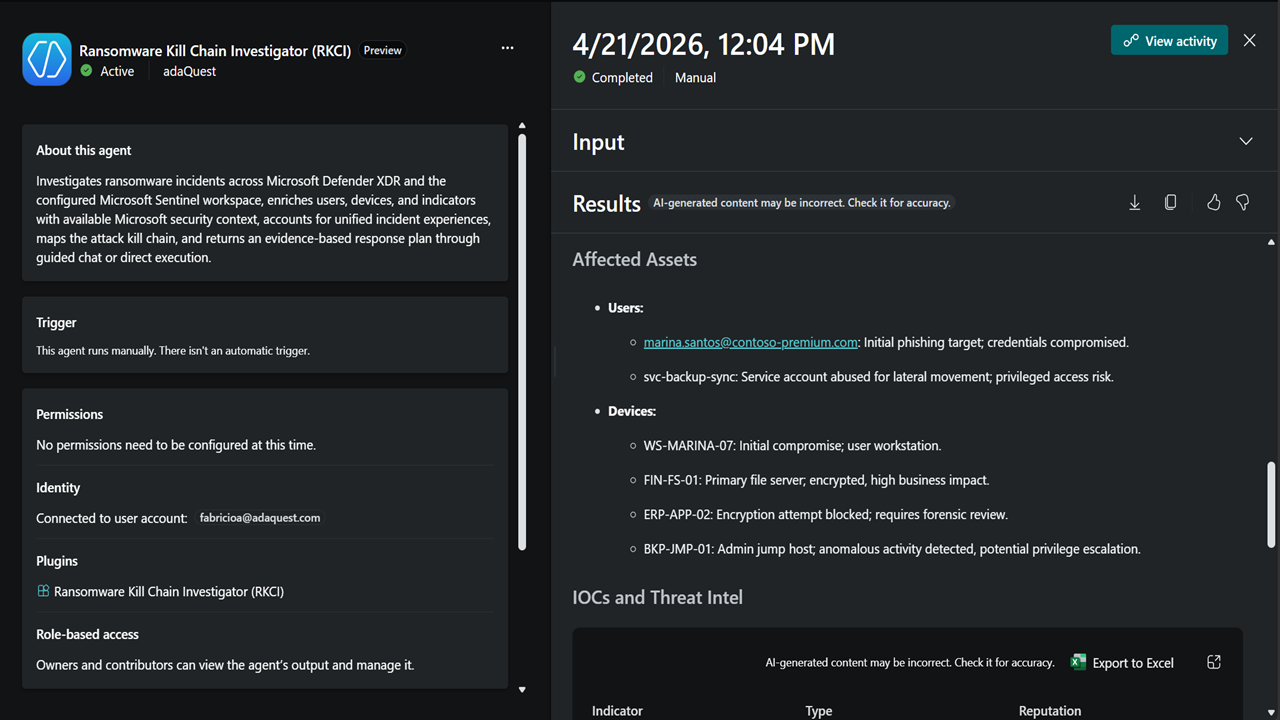This screenshot has height=720, width=1280.
Task: Select the WS-MARINA-07 device entry
Action: click(x=792, y=446)
